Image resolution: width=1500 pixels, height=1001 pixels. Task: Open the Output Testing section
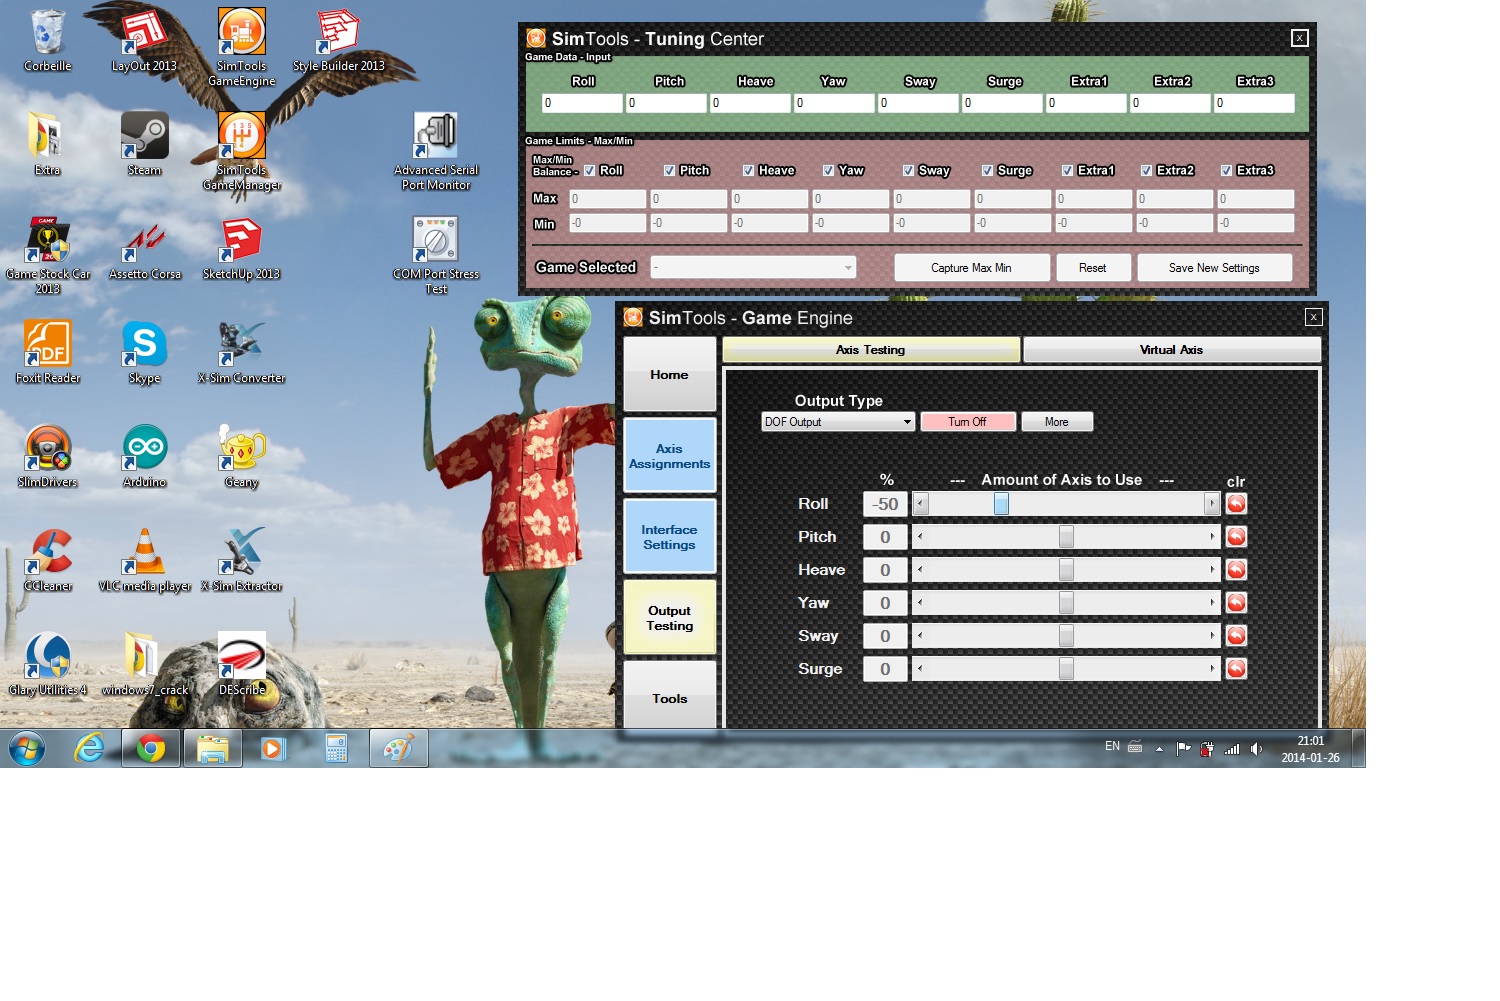point(670,618)
